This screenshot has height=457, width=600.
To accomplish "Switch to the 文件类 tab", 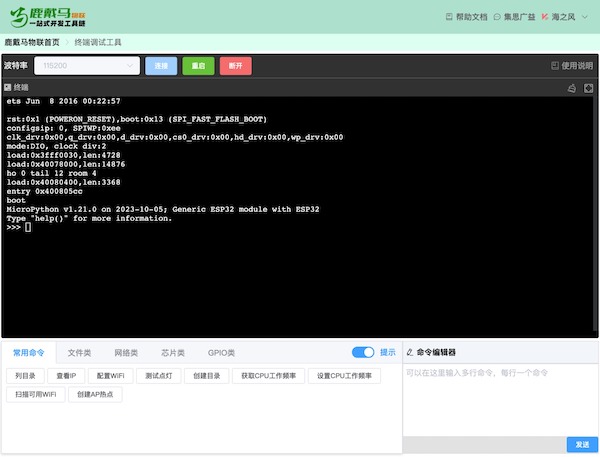I will 79,353.
